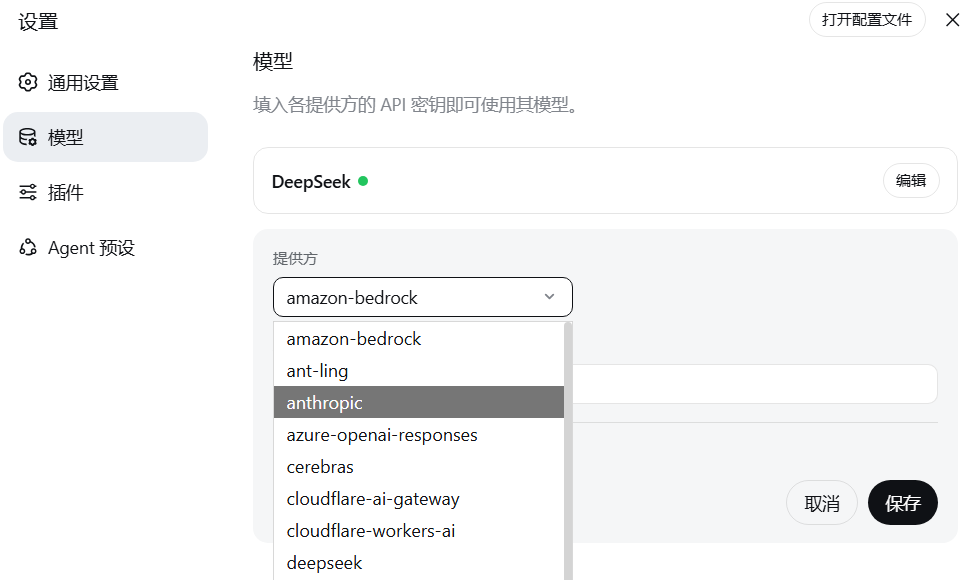Click the green status dot next to DeepSeek
The height and width of the screenshot is (580, 978).
pos(363,181)
